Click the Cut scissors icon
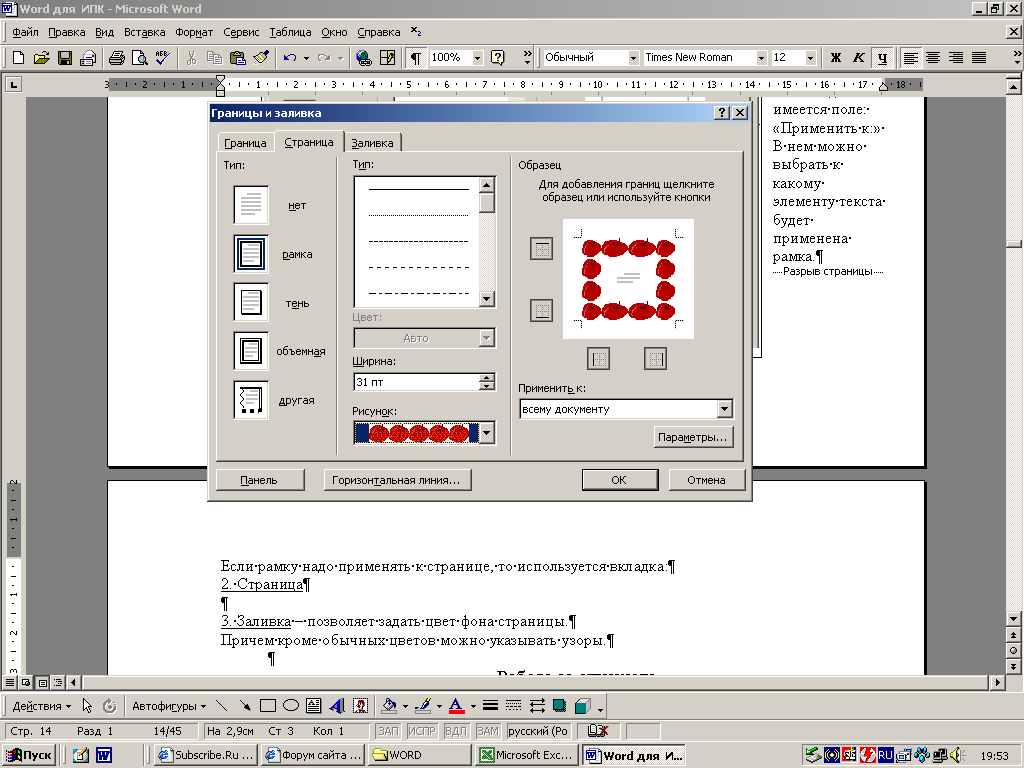The height and width of the screenshot is (768, 1024). coord(191,58)
